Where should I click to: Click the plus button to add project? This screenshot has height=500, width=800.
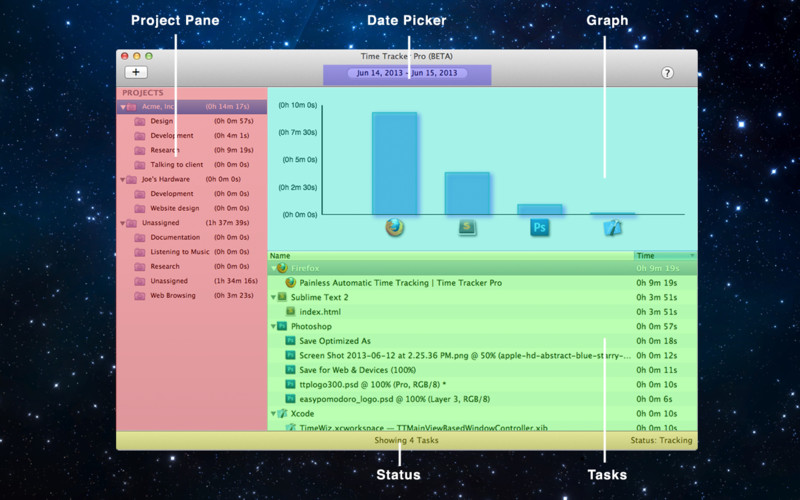[136, 72]
